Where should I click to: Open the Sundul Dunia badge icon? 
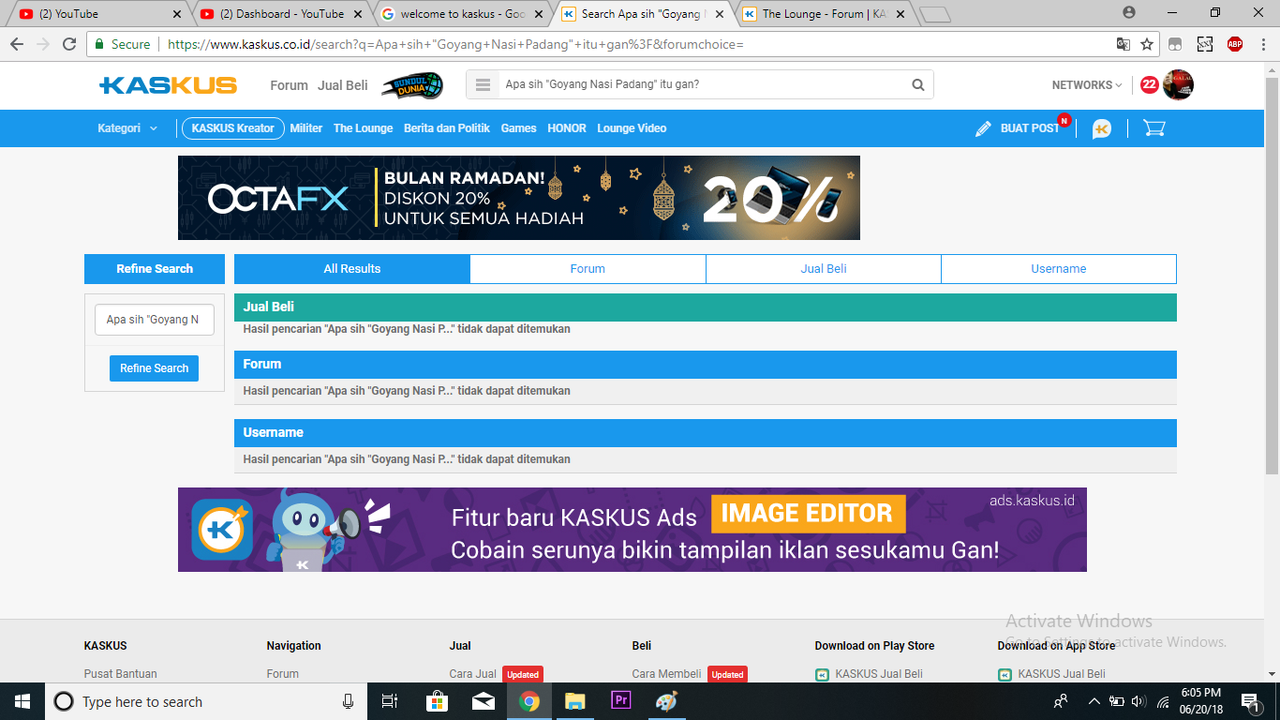coord(412,86)
